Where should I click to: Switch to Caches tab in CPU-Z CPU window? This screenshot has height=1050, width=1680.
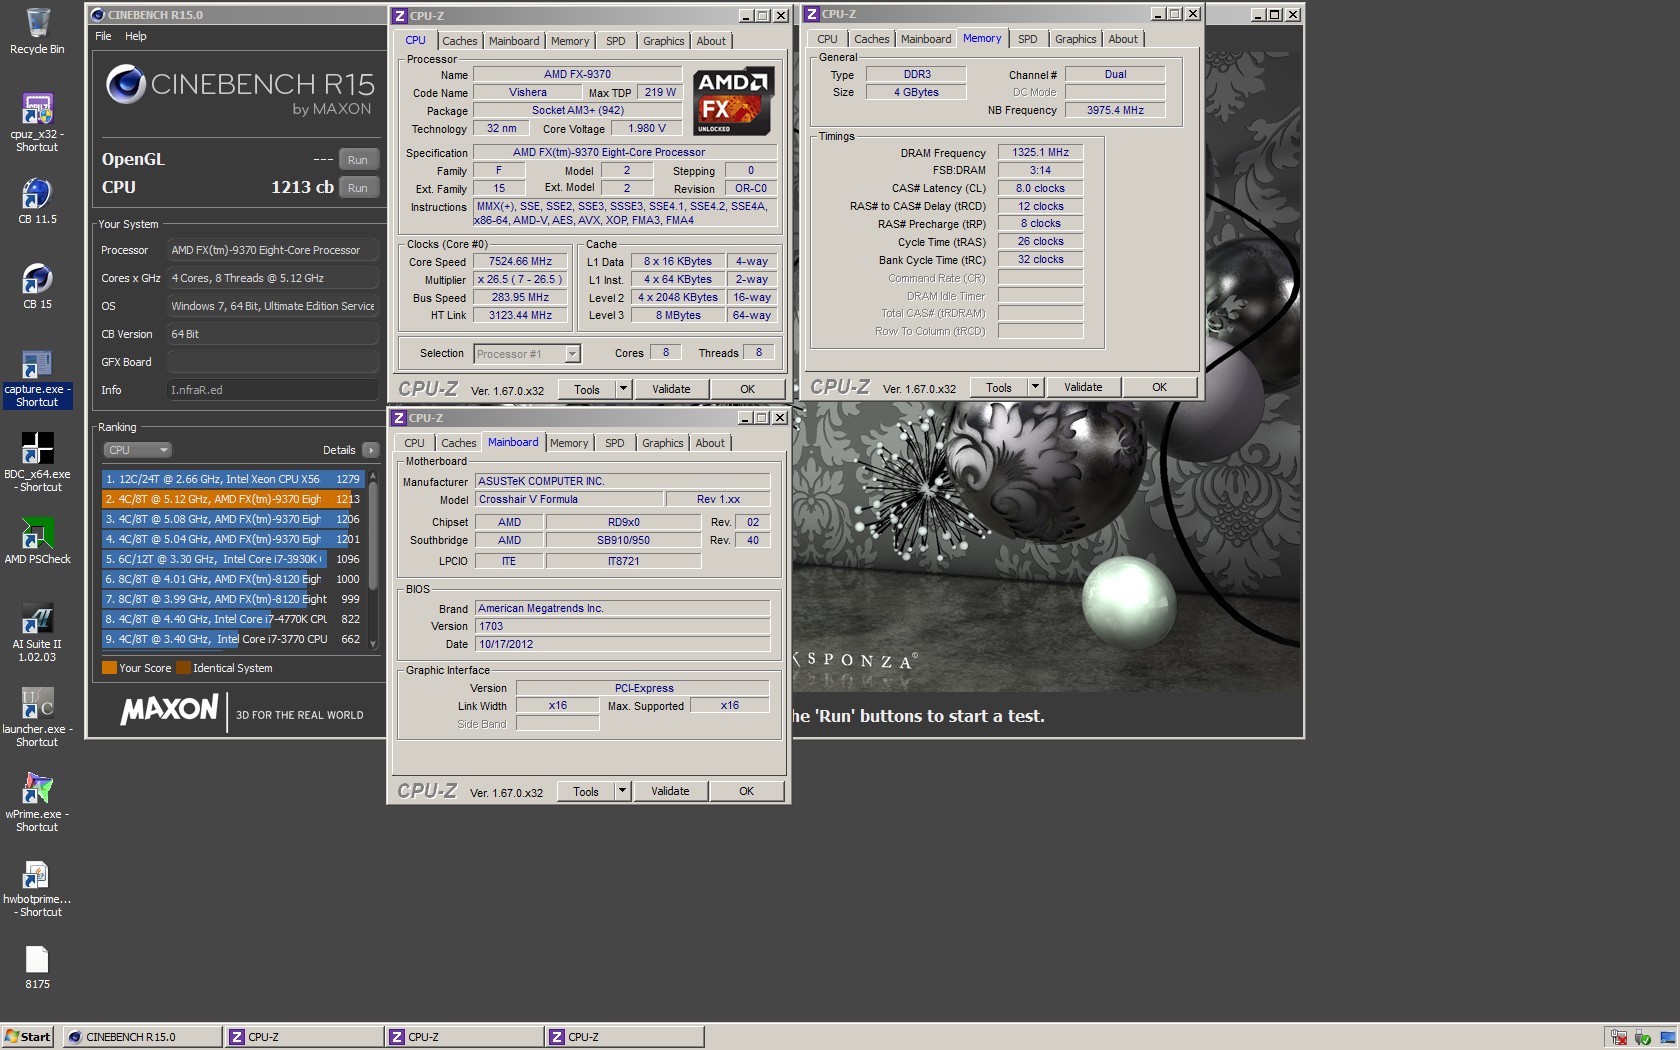460,41
